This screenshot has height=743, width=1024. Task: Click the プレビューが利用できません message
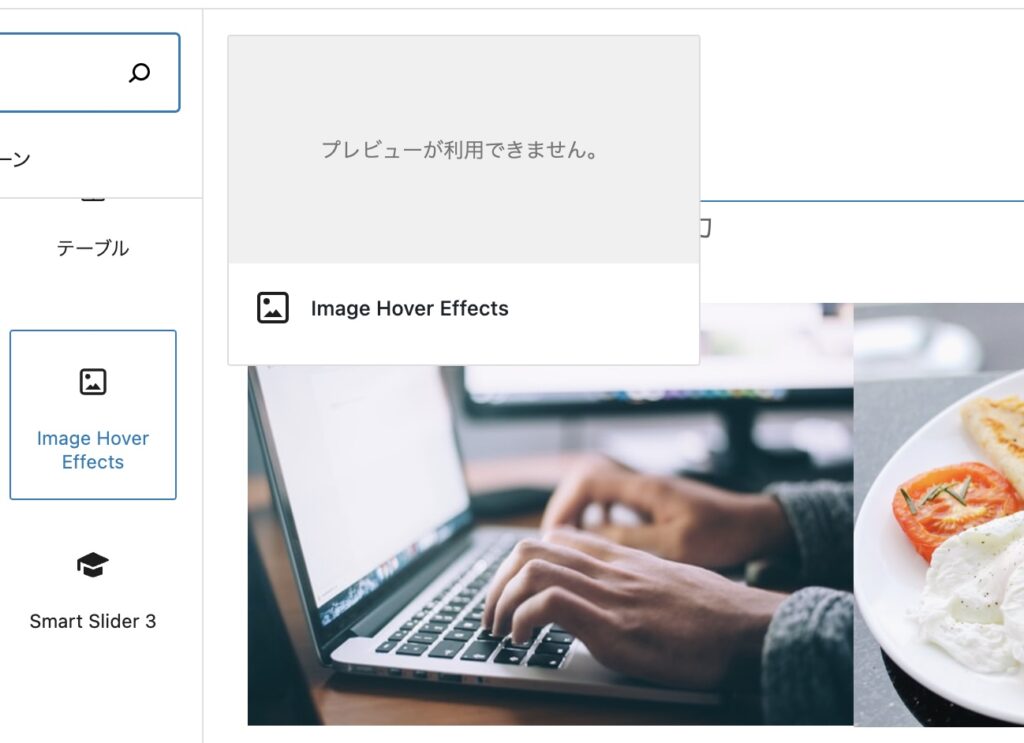460,150
